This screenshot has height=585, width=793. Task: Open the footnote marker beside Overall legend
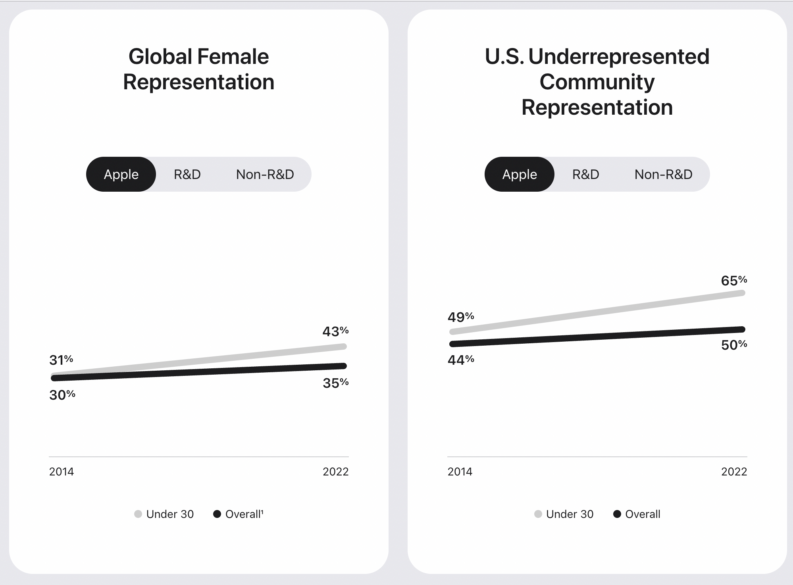click(263, 511)
